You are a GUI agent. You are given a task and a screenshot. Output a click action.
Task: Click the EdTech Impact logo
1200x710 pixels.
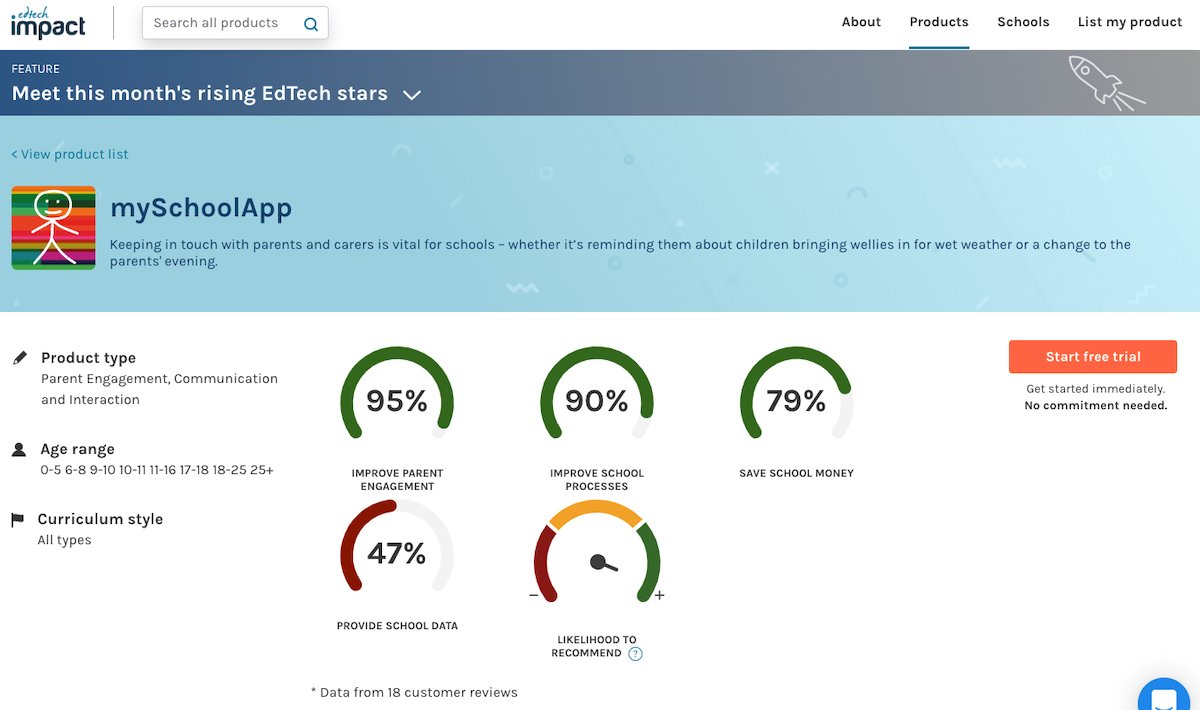click(48, 23)
